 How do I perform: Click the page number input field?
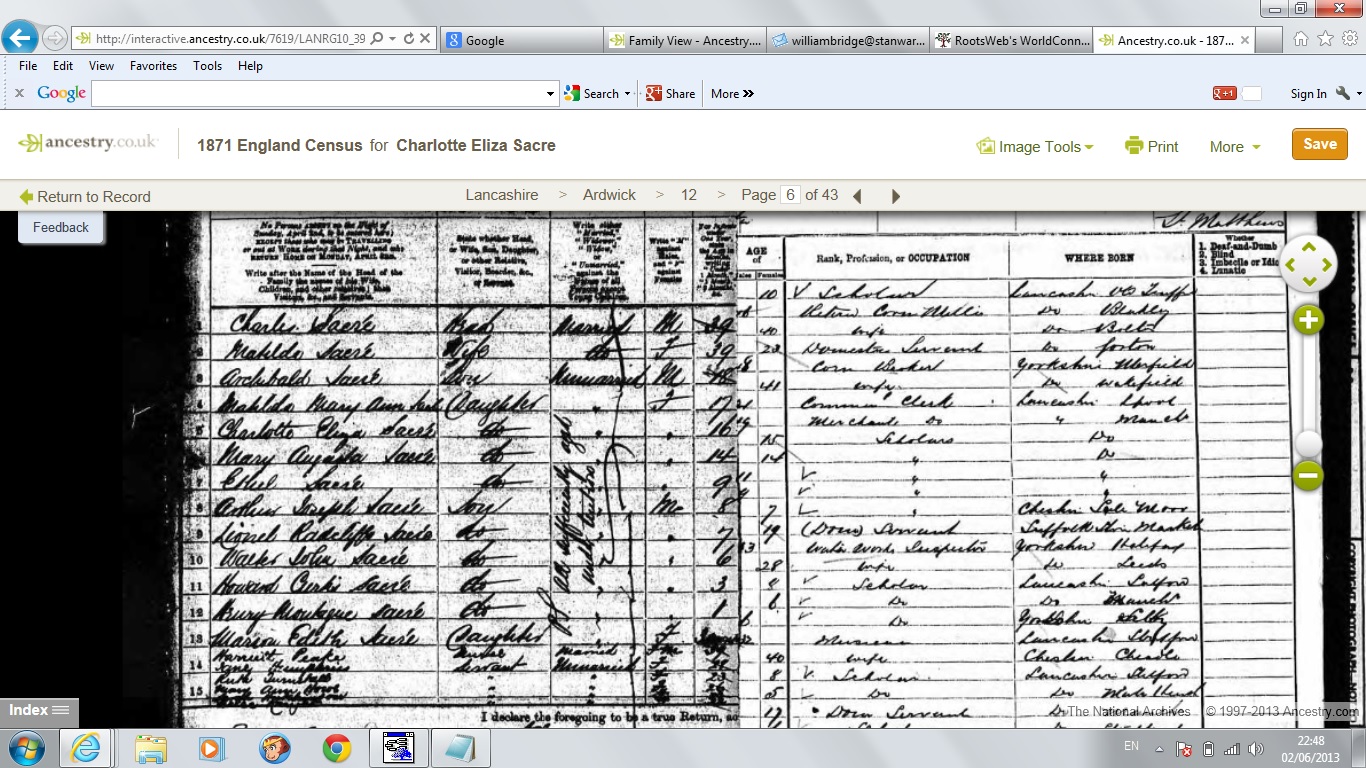(790, 195)
